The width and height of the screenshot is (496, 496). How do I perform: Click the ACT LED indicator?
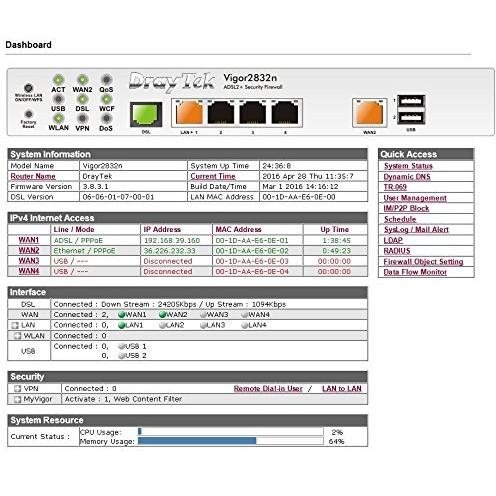(x=58, y=80)
